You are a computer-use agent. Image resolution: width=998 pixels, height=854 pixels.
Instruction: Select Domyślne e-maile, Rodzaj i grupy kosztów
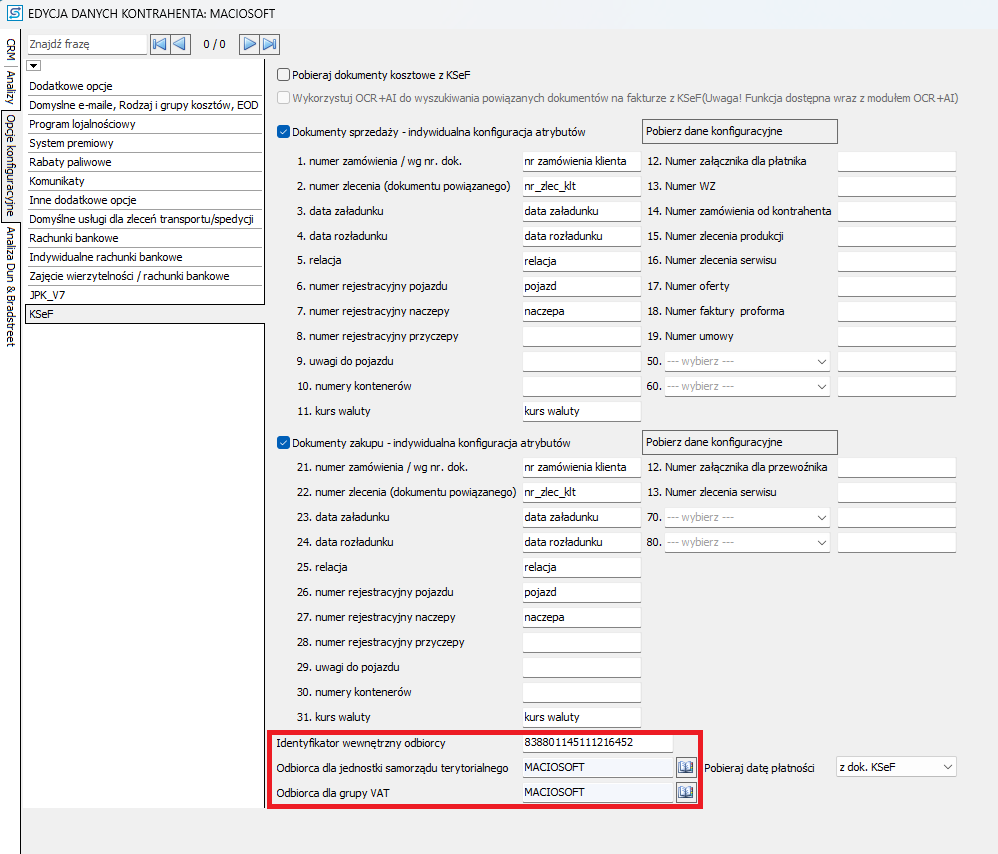click(x=144, y=105)
